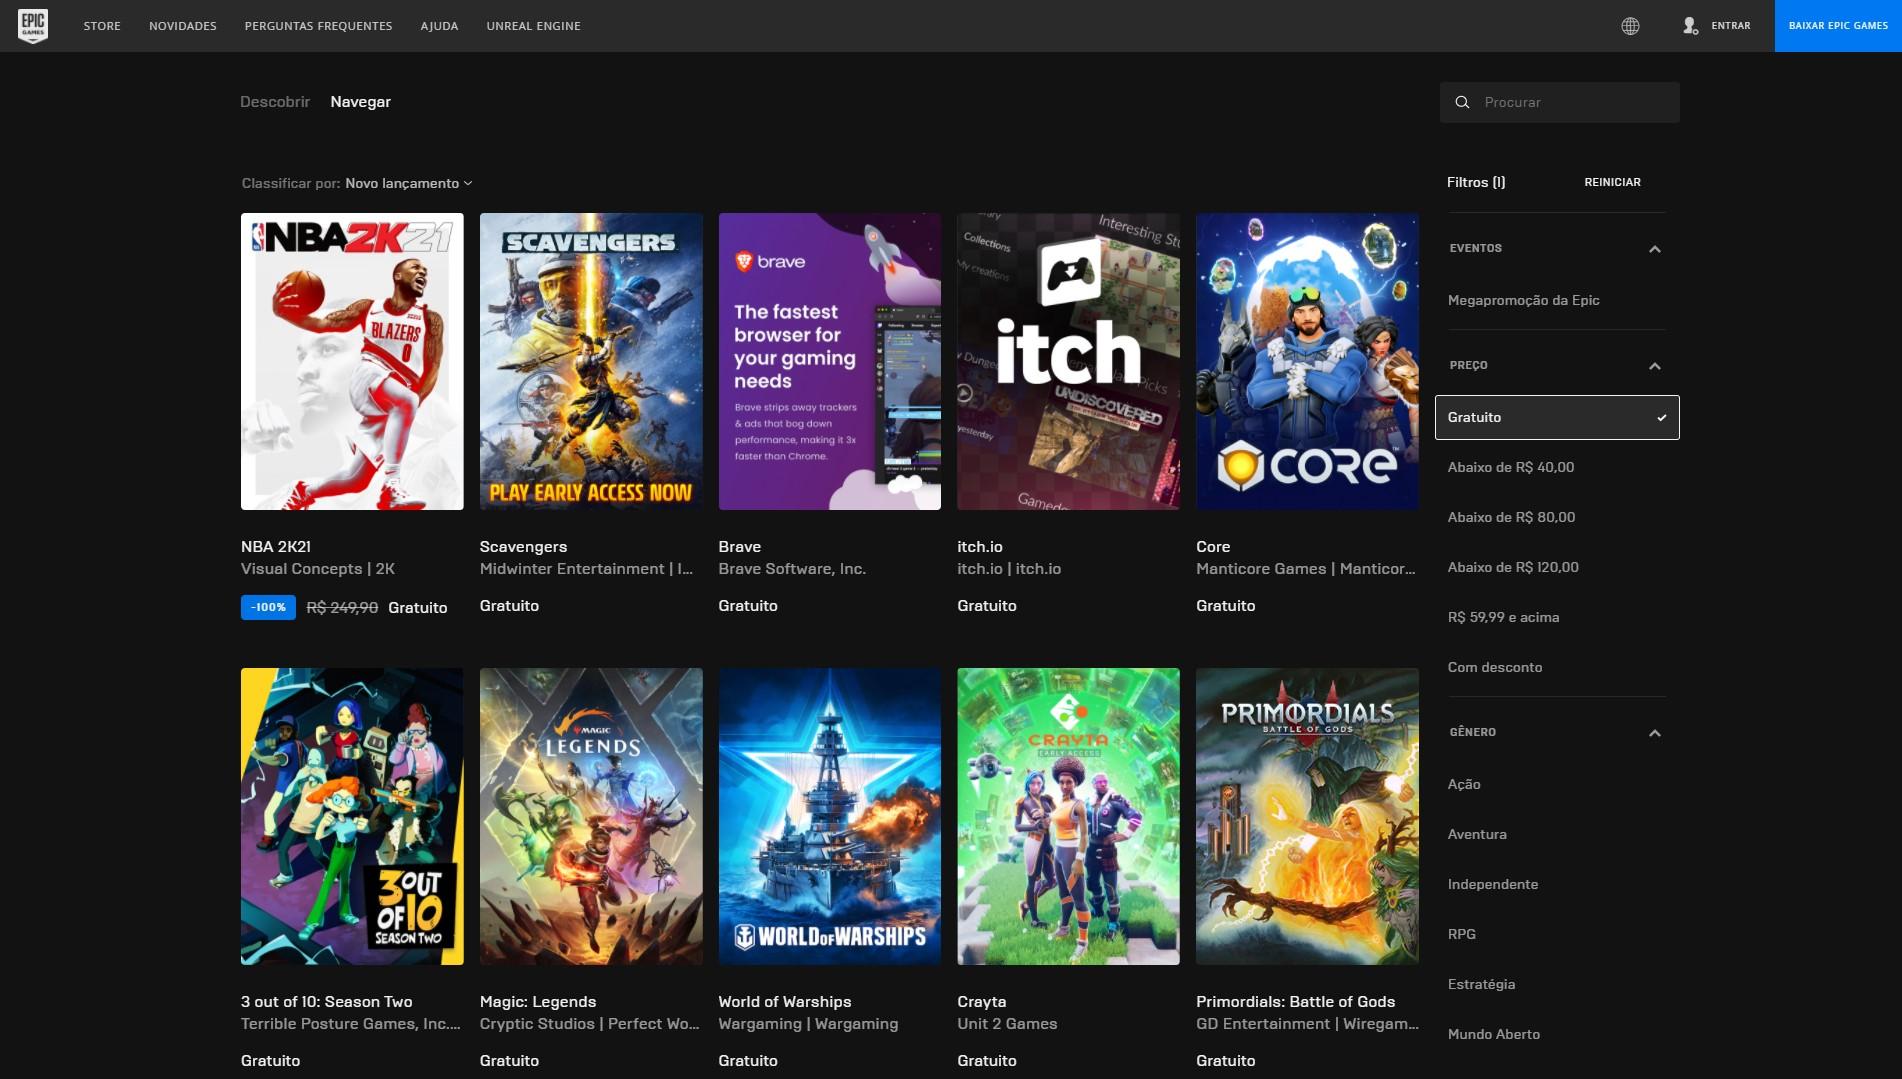Click the Visual Concepts | 2K developer text
The height and width of the screenshot is (1079, 1902).
[x=318, y=569]
